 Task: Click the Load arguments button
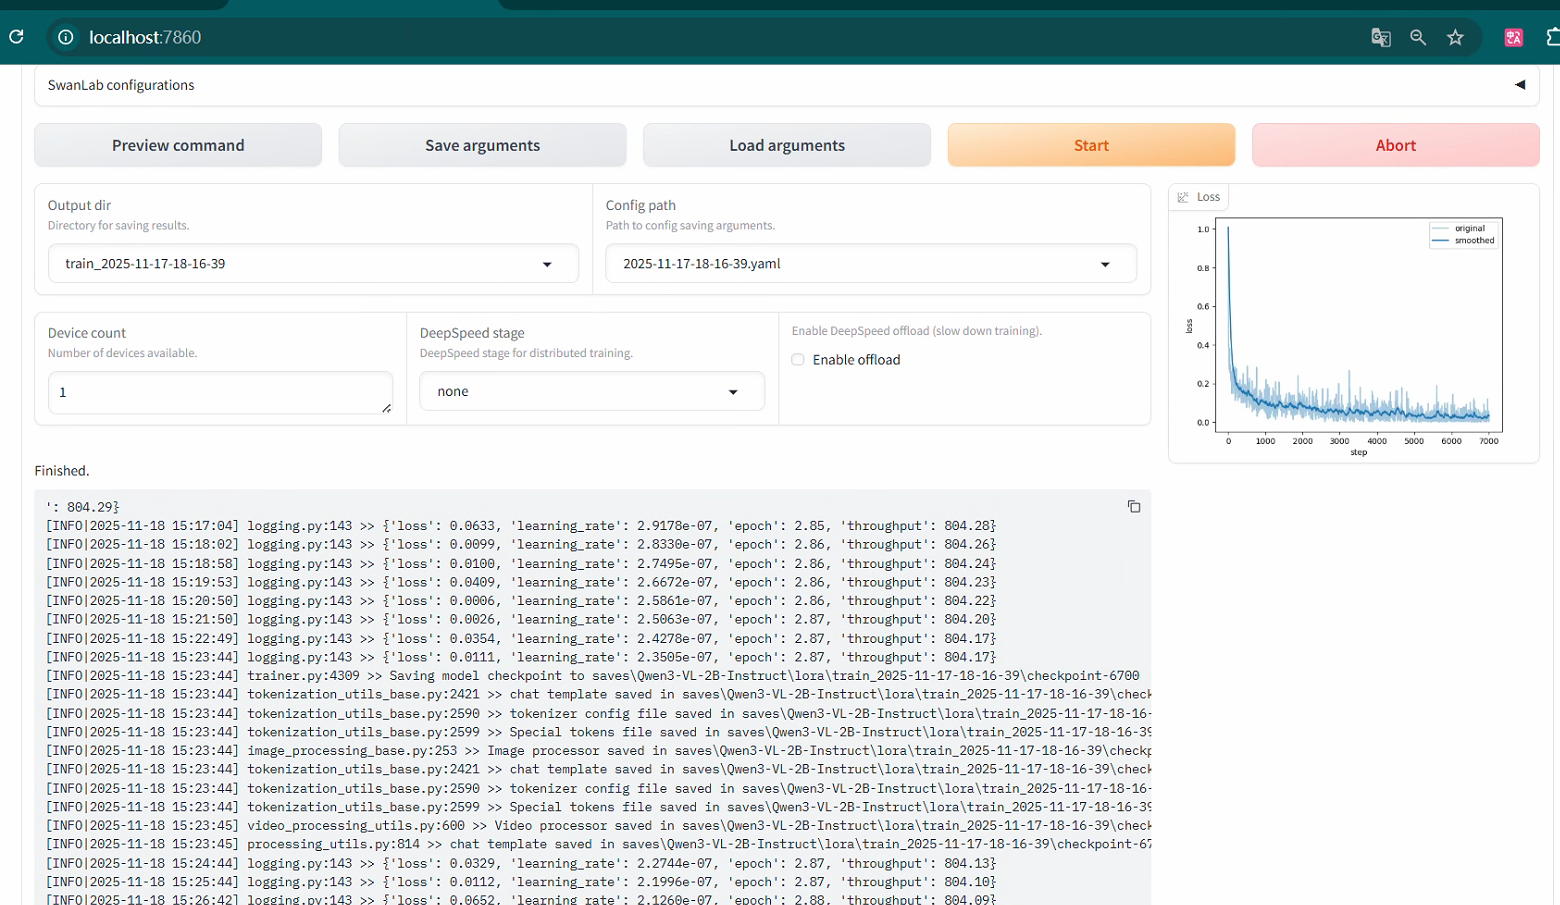tap(787, 145)
